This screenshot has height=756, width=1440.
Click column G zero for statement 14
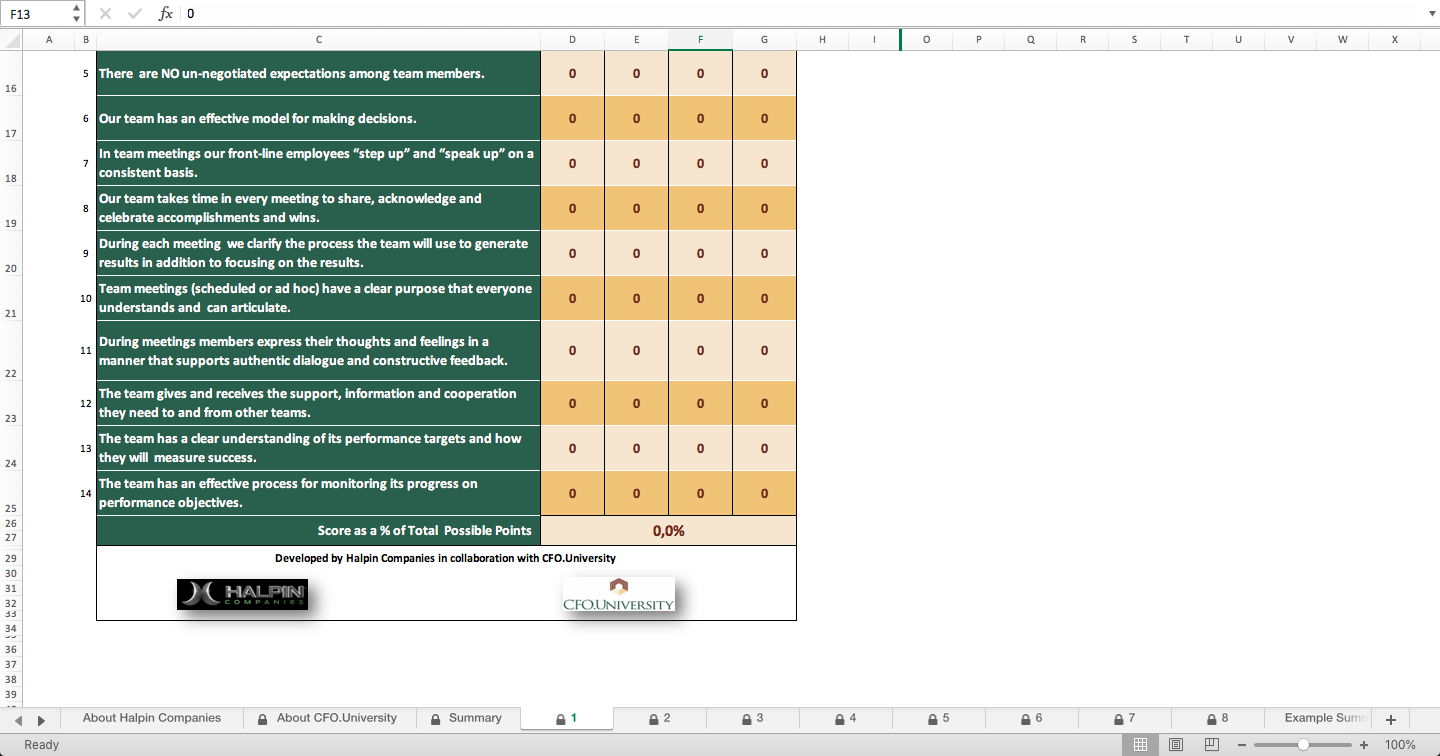click(764, 493)
